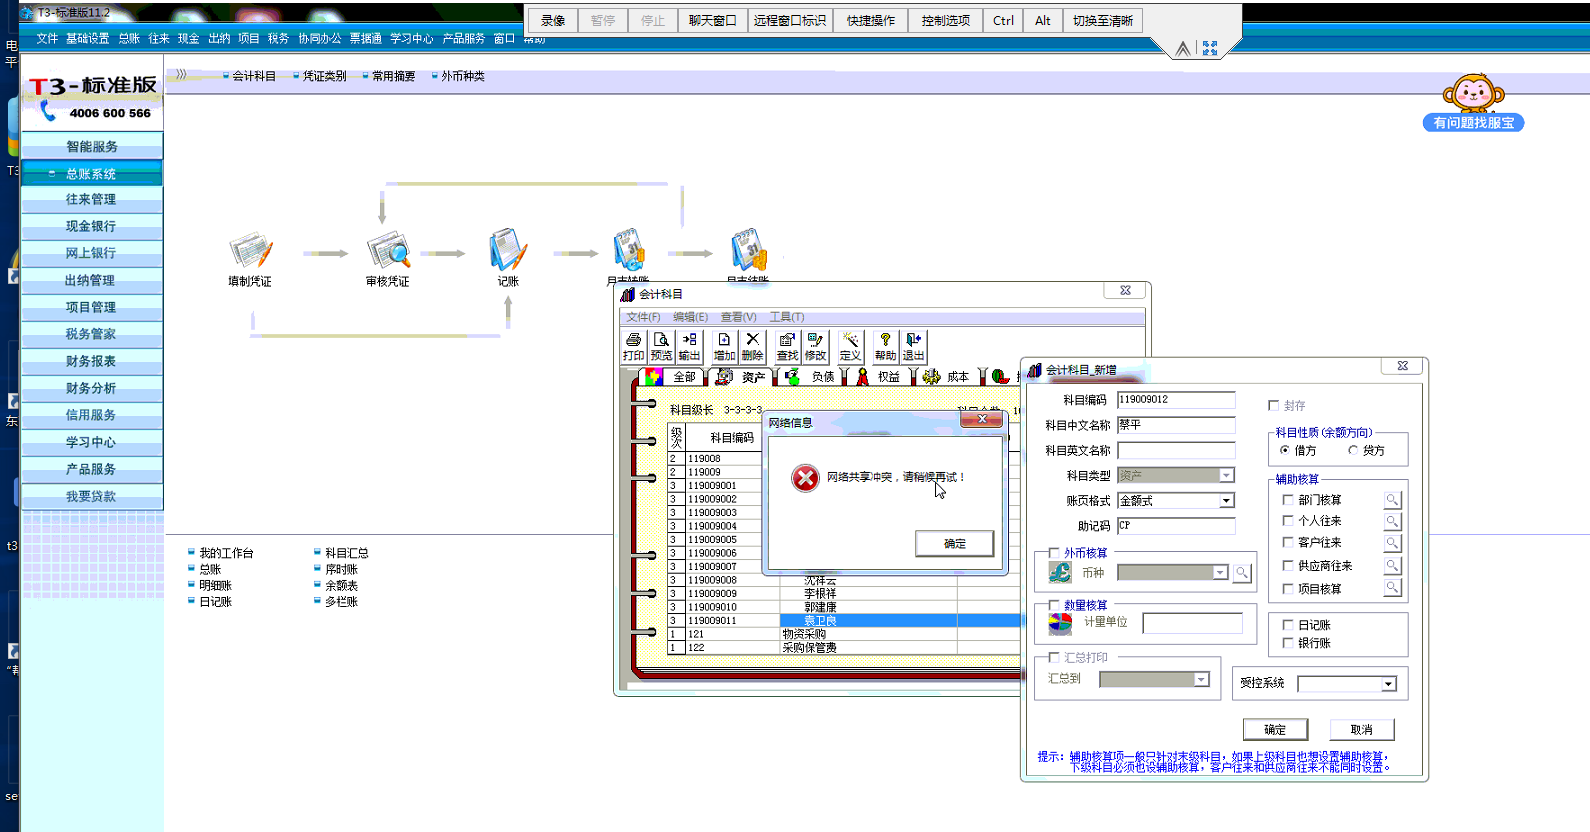Open the 工具(T) menu in 会计科目 window
The image size is (1590, 832).
click(786, 317)
